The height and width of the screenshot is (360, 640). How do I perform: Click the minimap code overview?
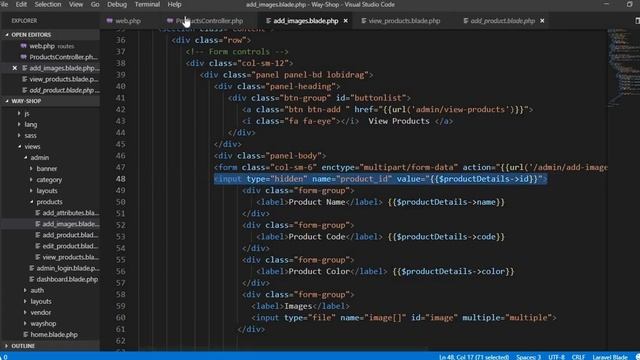click(x=623, y=67)
